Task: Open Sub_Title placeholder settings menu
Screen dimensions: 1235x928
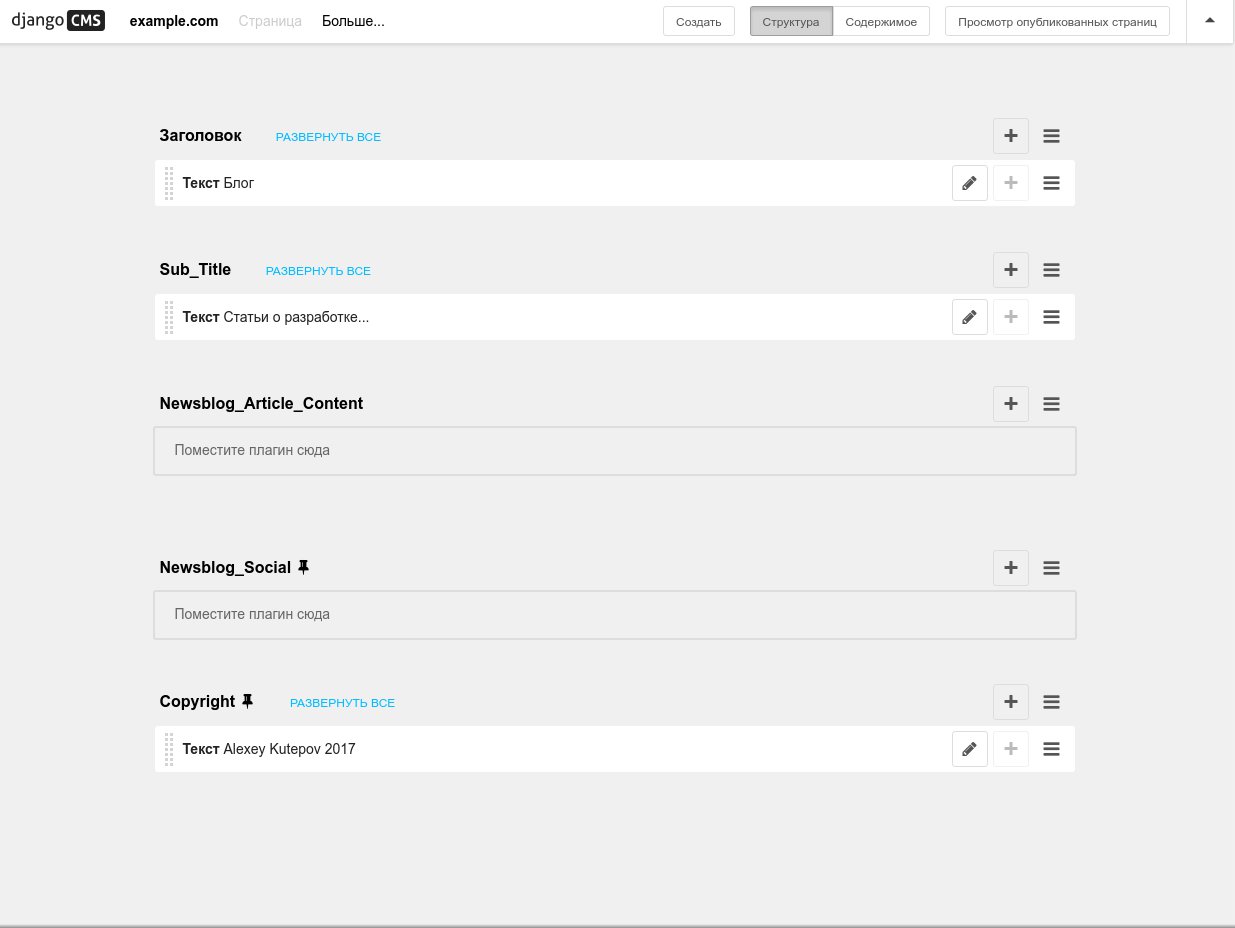Action: coord(1051,270)
